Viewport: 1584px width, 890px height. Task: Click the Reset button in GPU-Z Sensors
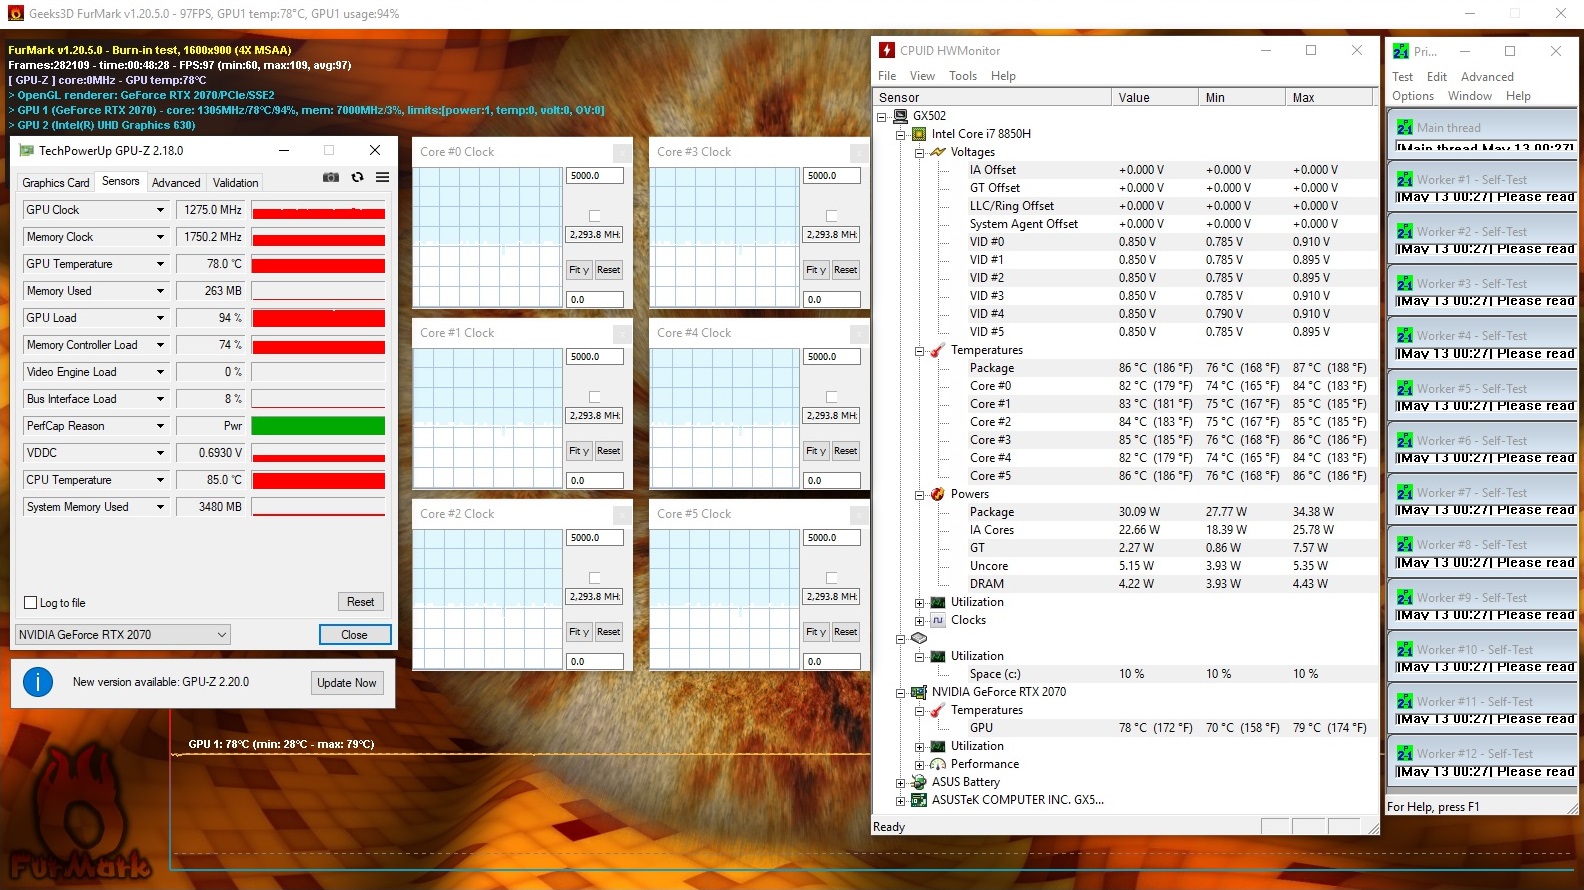tap(360, 602)
